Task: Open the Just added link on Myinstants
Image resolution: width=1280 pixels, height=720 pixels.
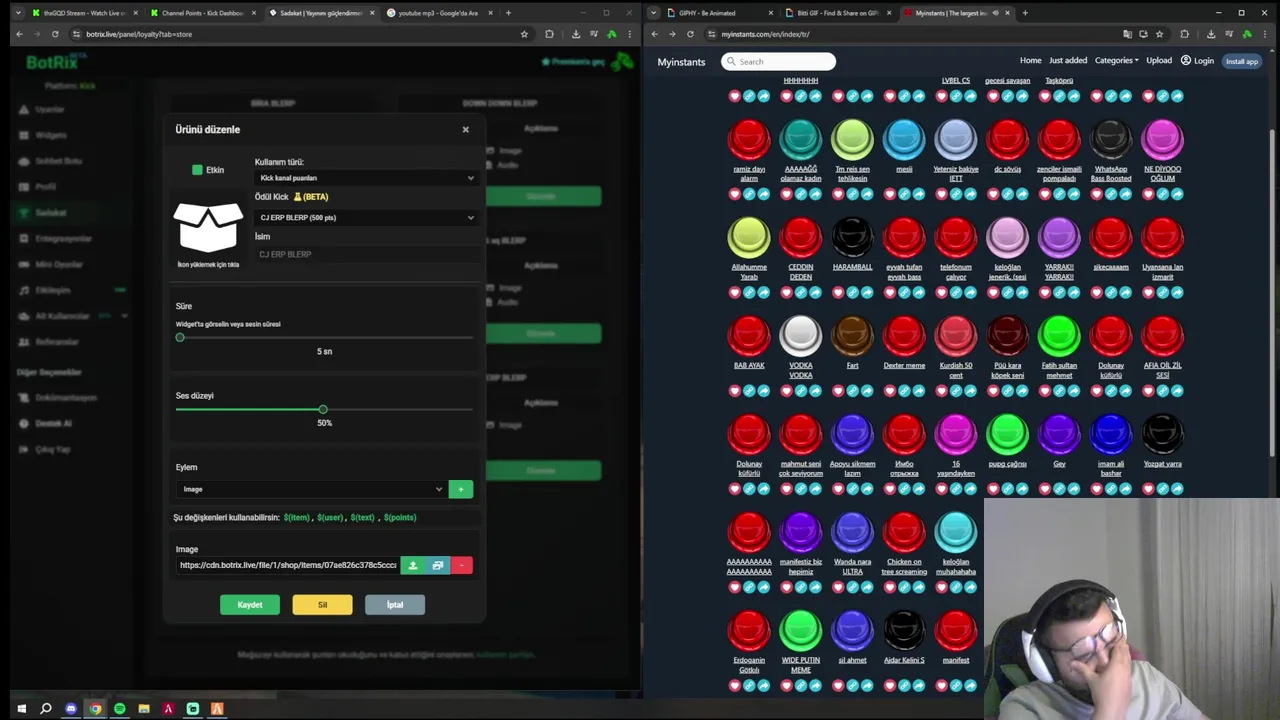Action: pyautogui.click(x=1068, y=61)
